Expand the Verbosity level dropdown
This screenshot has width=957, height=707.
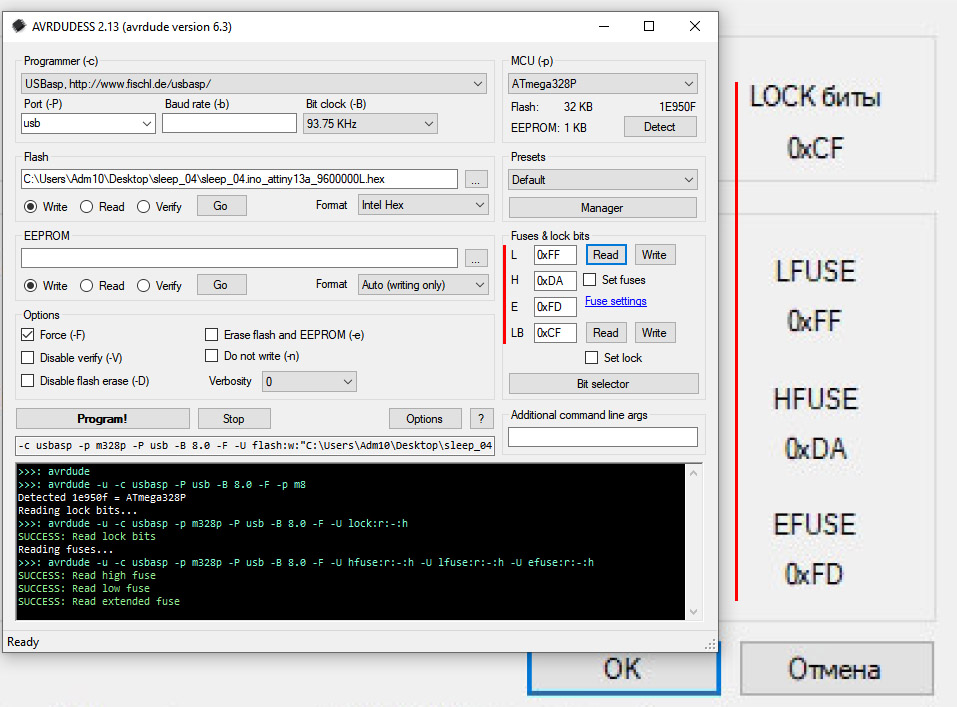(x=309, y=382)
